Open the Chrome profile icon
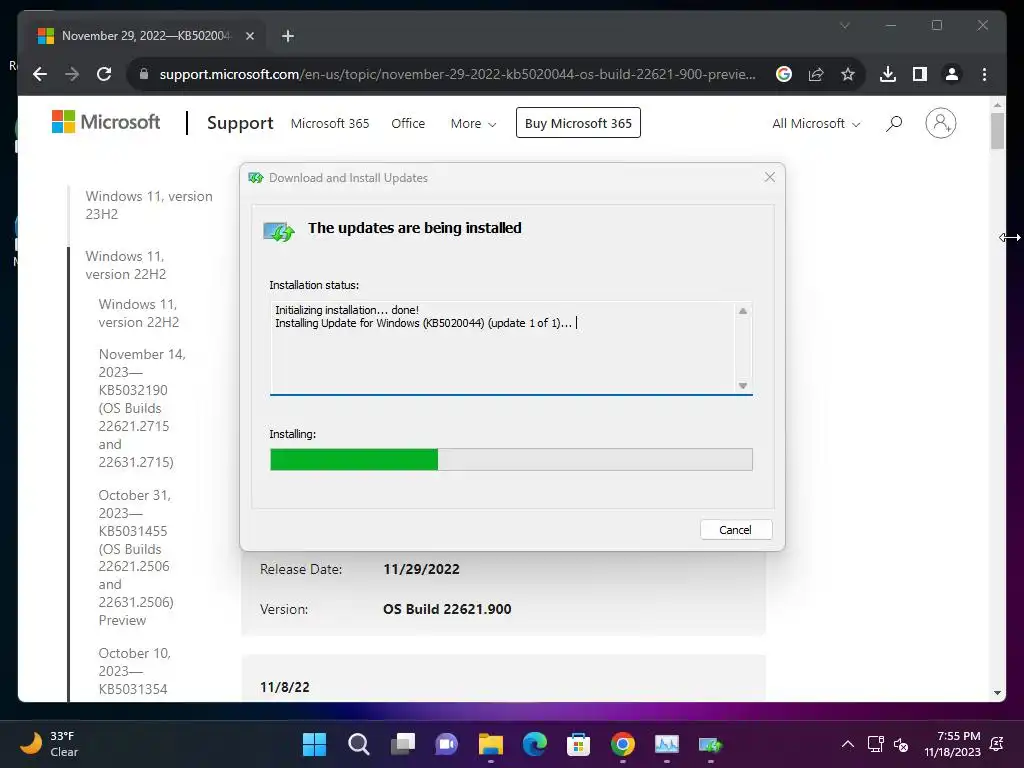Viewport: 1024px width, 768px height. coord(952,74)
